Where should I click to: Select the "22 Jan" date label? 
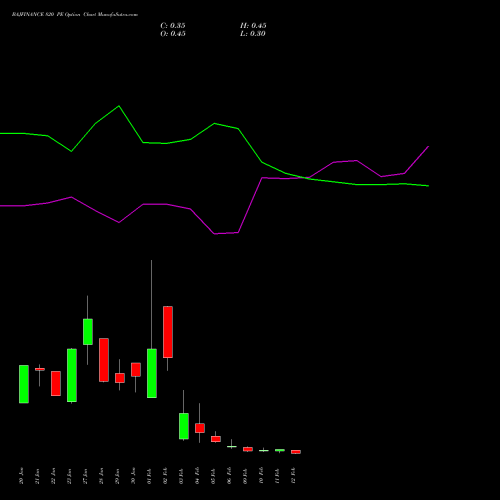click(x=54, y=476)
